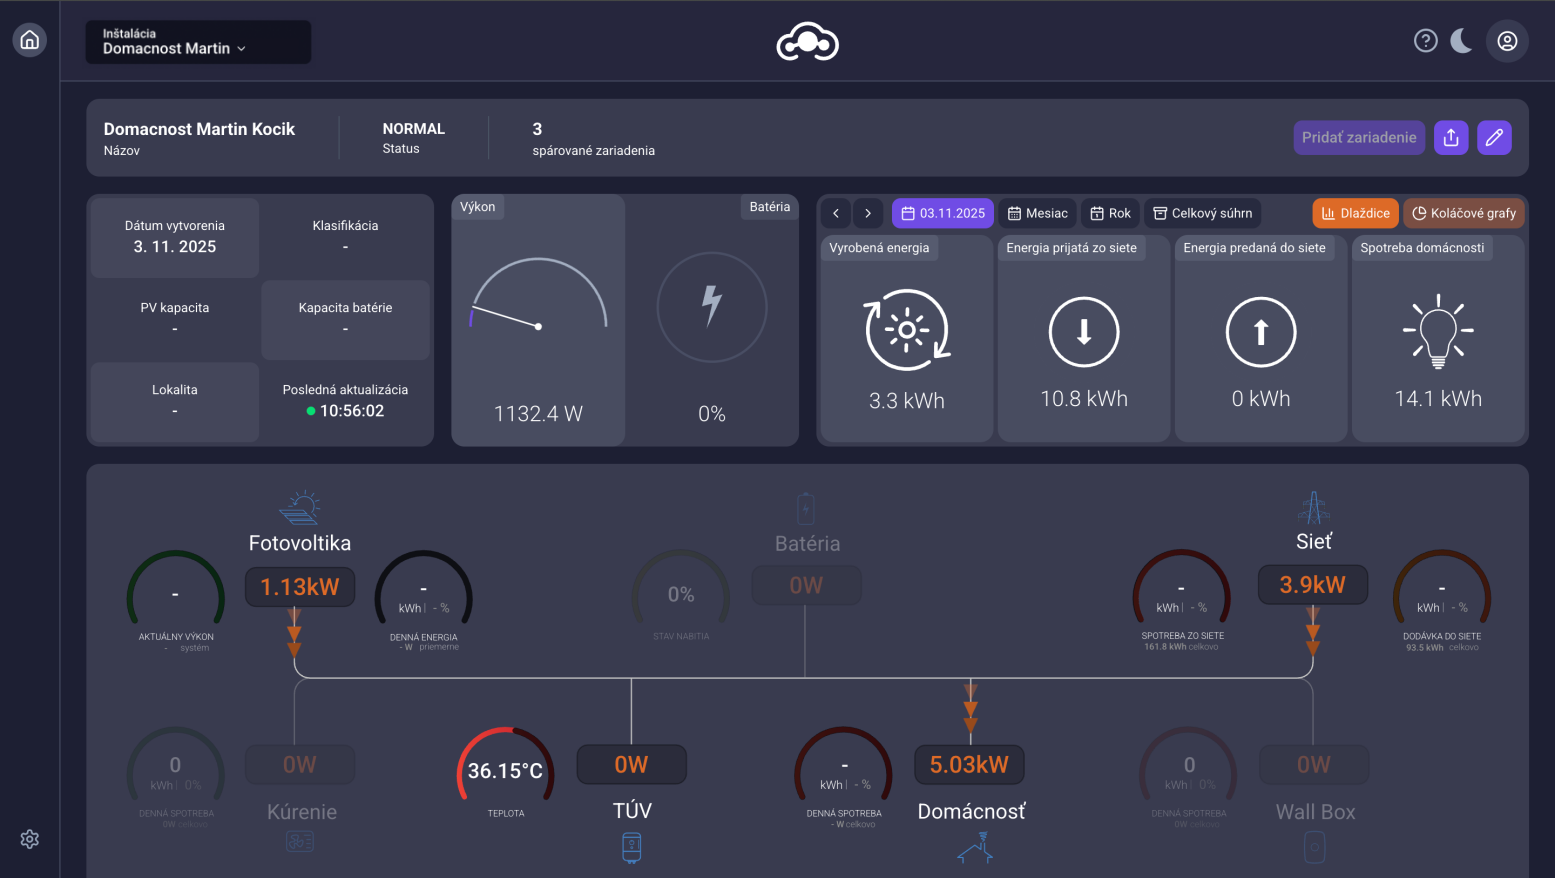Viewport: 1555px width, 878px height.
Task: Open the help question mark icon
Action: tap(1425, 41)
